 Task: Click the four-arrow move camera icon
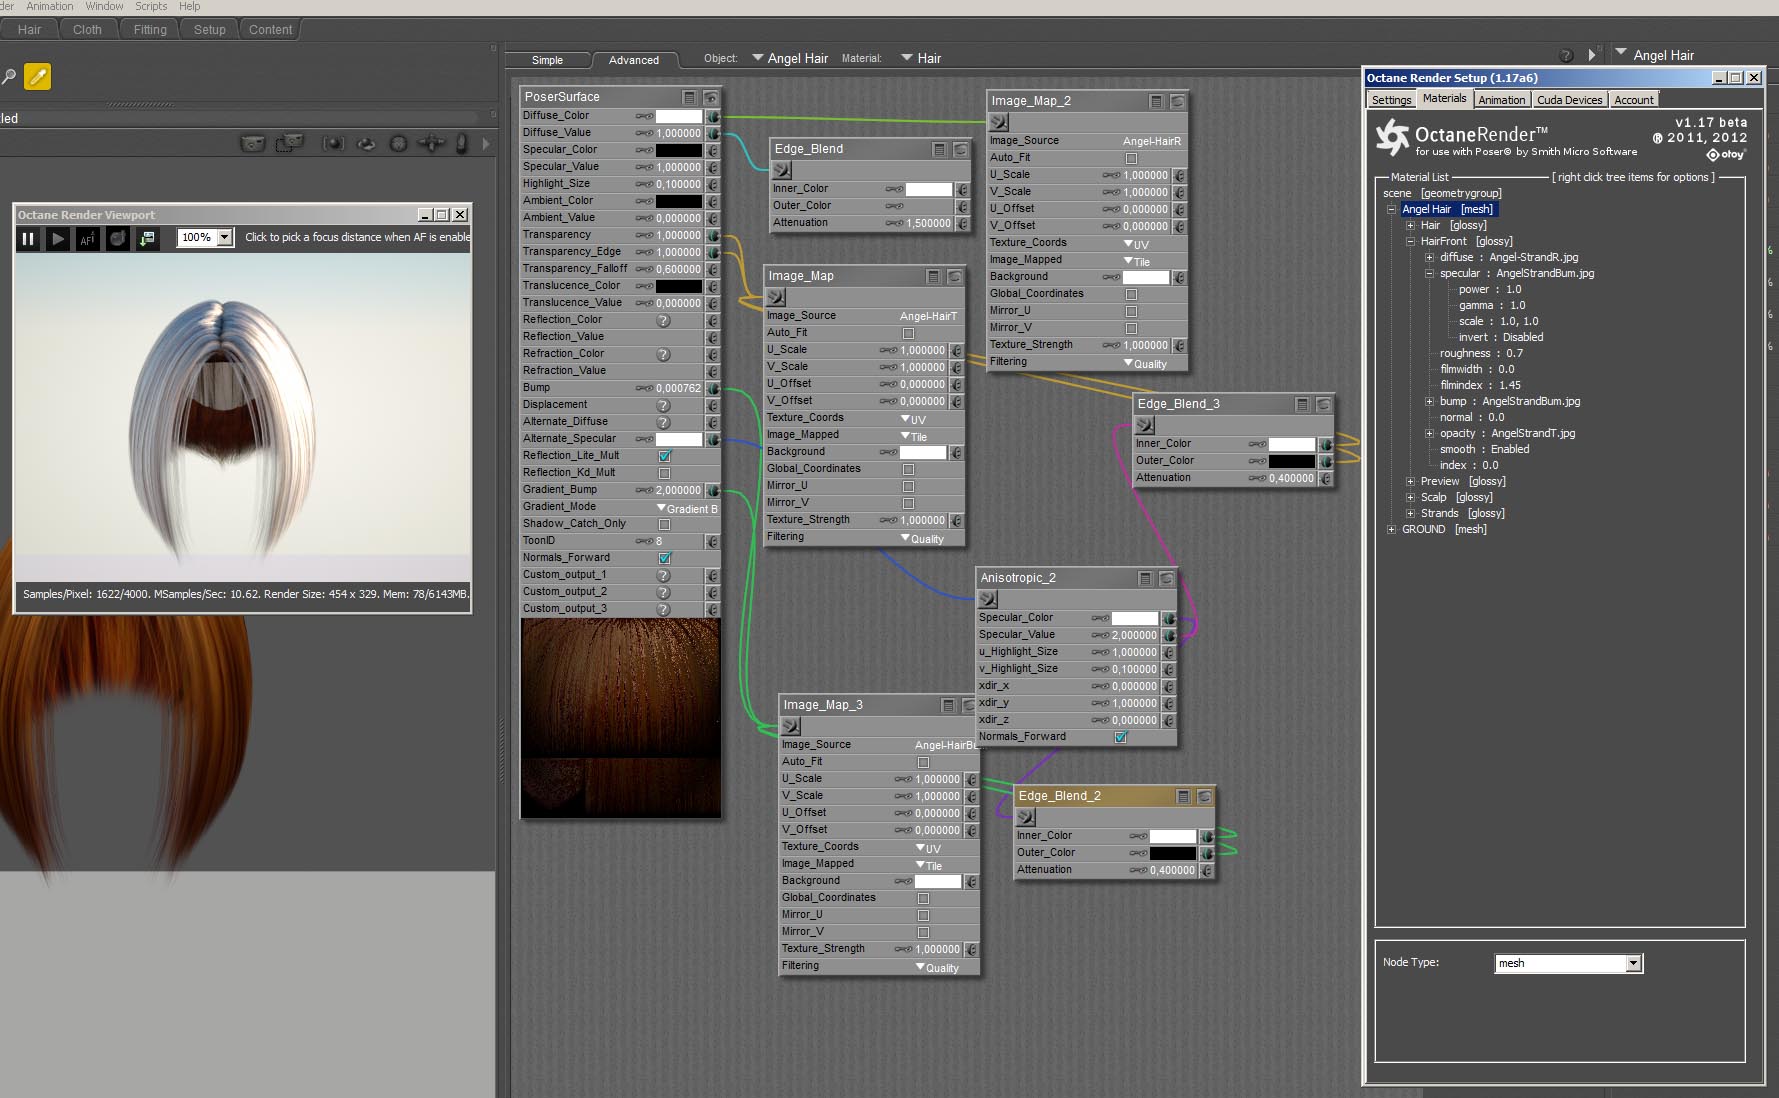point(432,144)
